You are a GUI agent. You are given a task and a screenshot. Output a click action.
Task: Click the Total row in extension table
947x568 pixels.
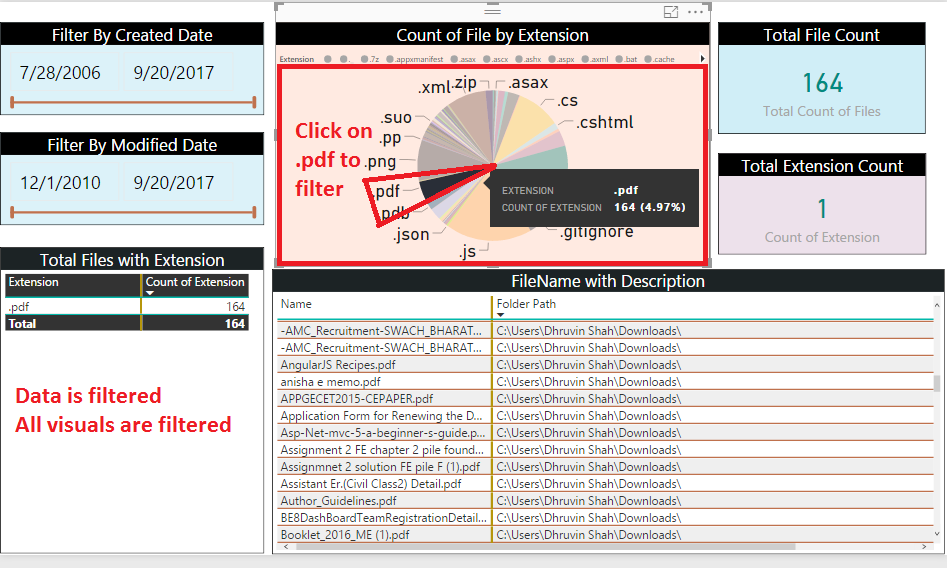pyautogui.click(x=127, y=323)
